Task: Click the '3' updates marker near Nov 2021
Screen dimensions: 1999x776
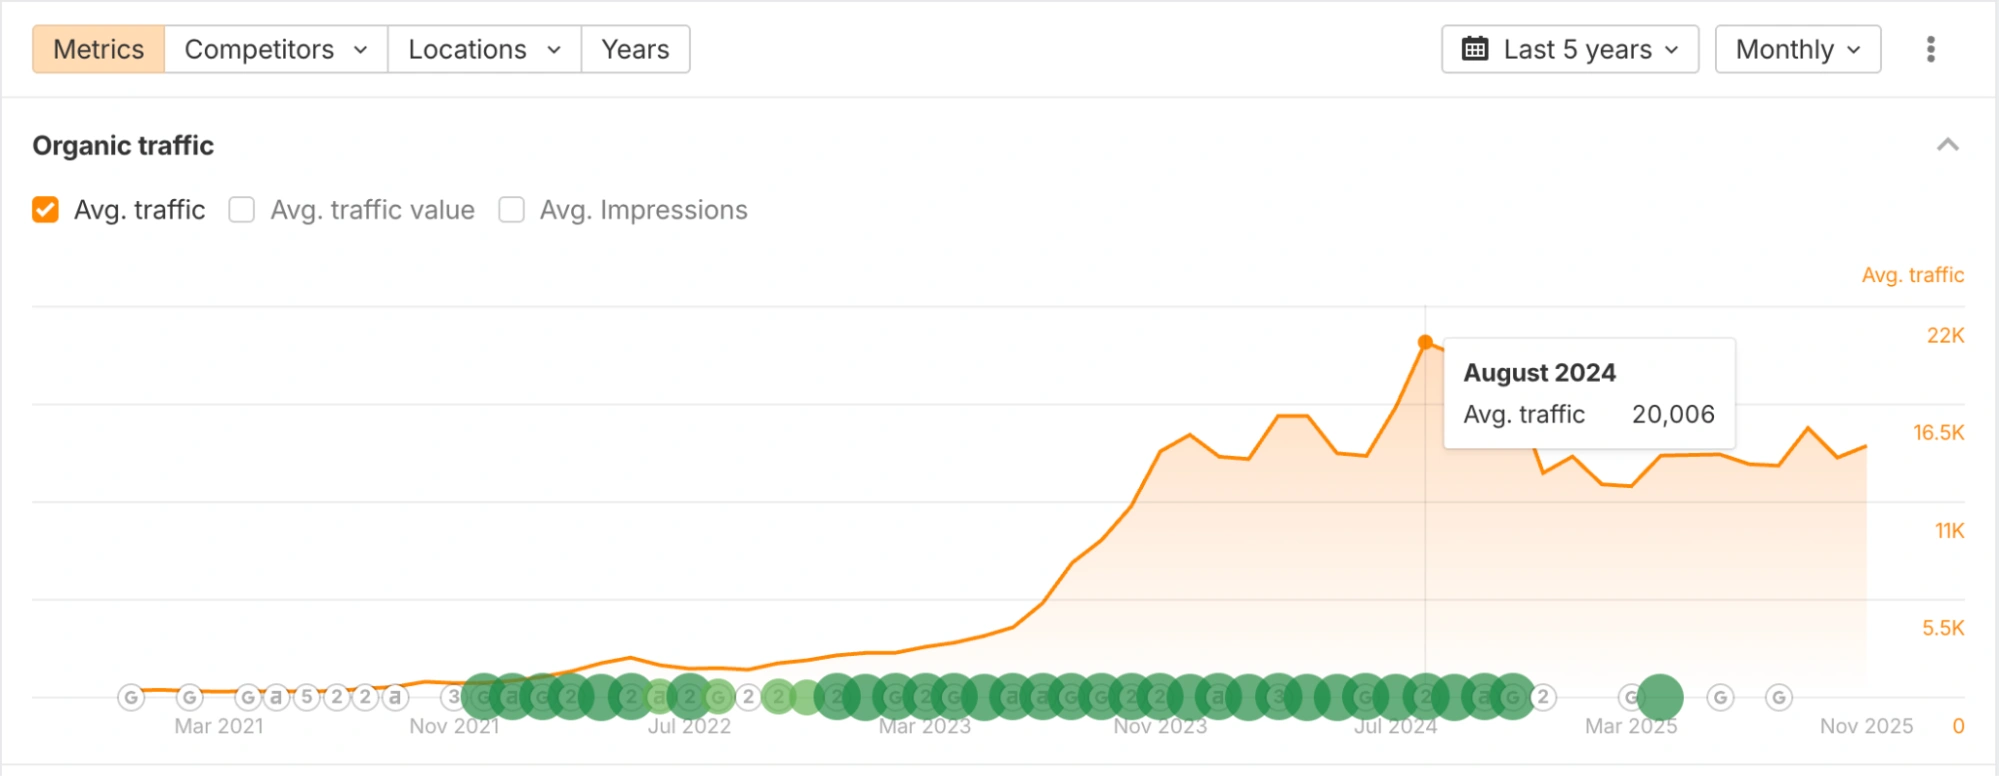Action: point(454,697)
